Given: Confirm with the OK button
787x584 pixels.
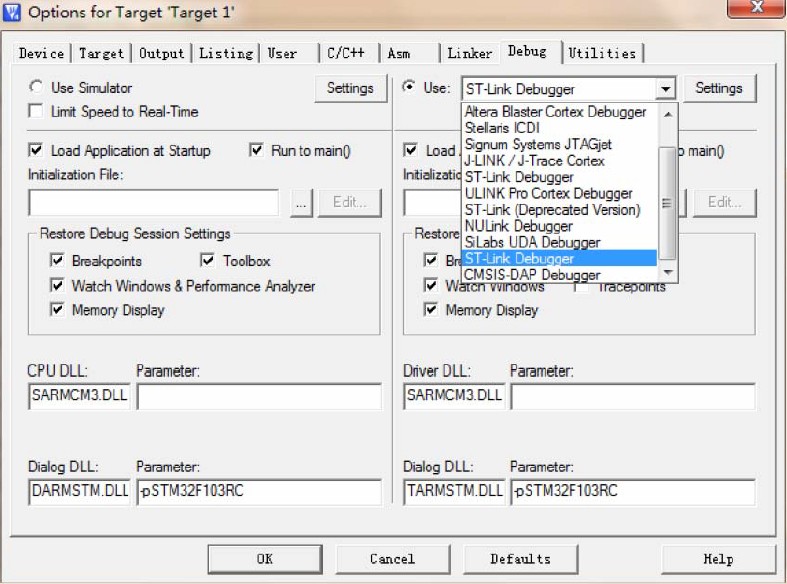Looking at the screenshot, I should tap(265, 559).
